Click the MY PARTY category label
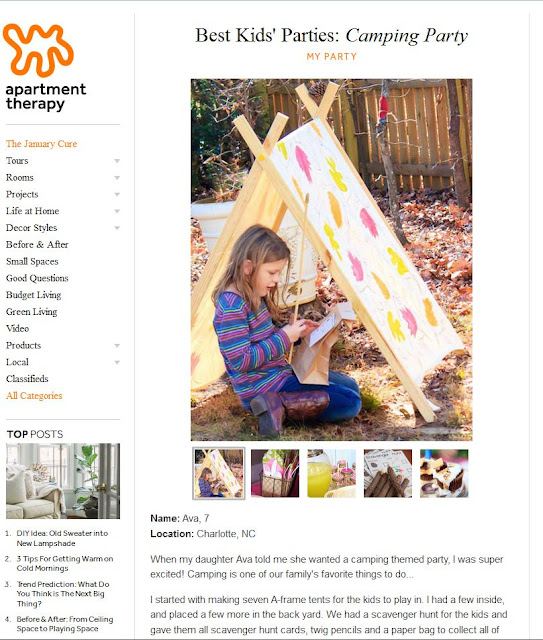This screenshot has height=640, width=543. click(x=332, y=56)
